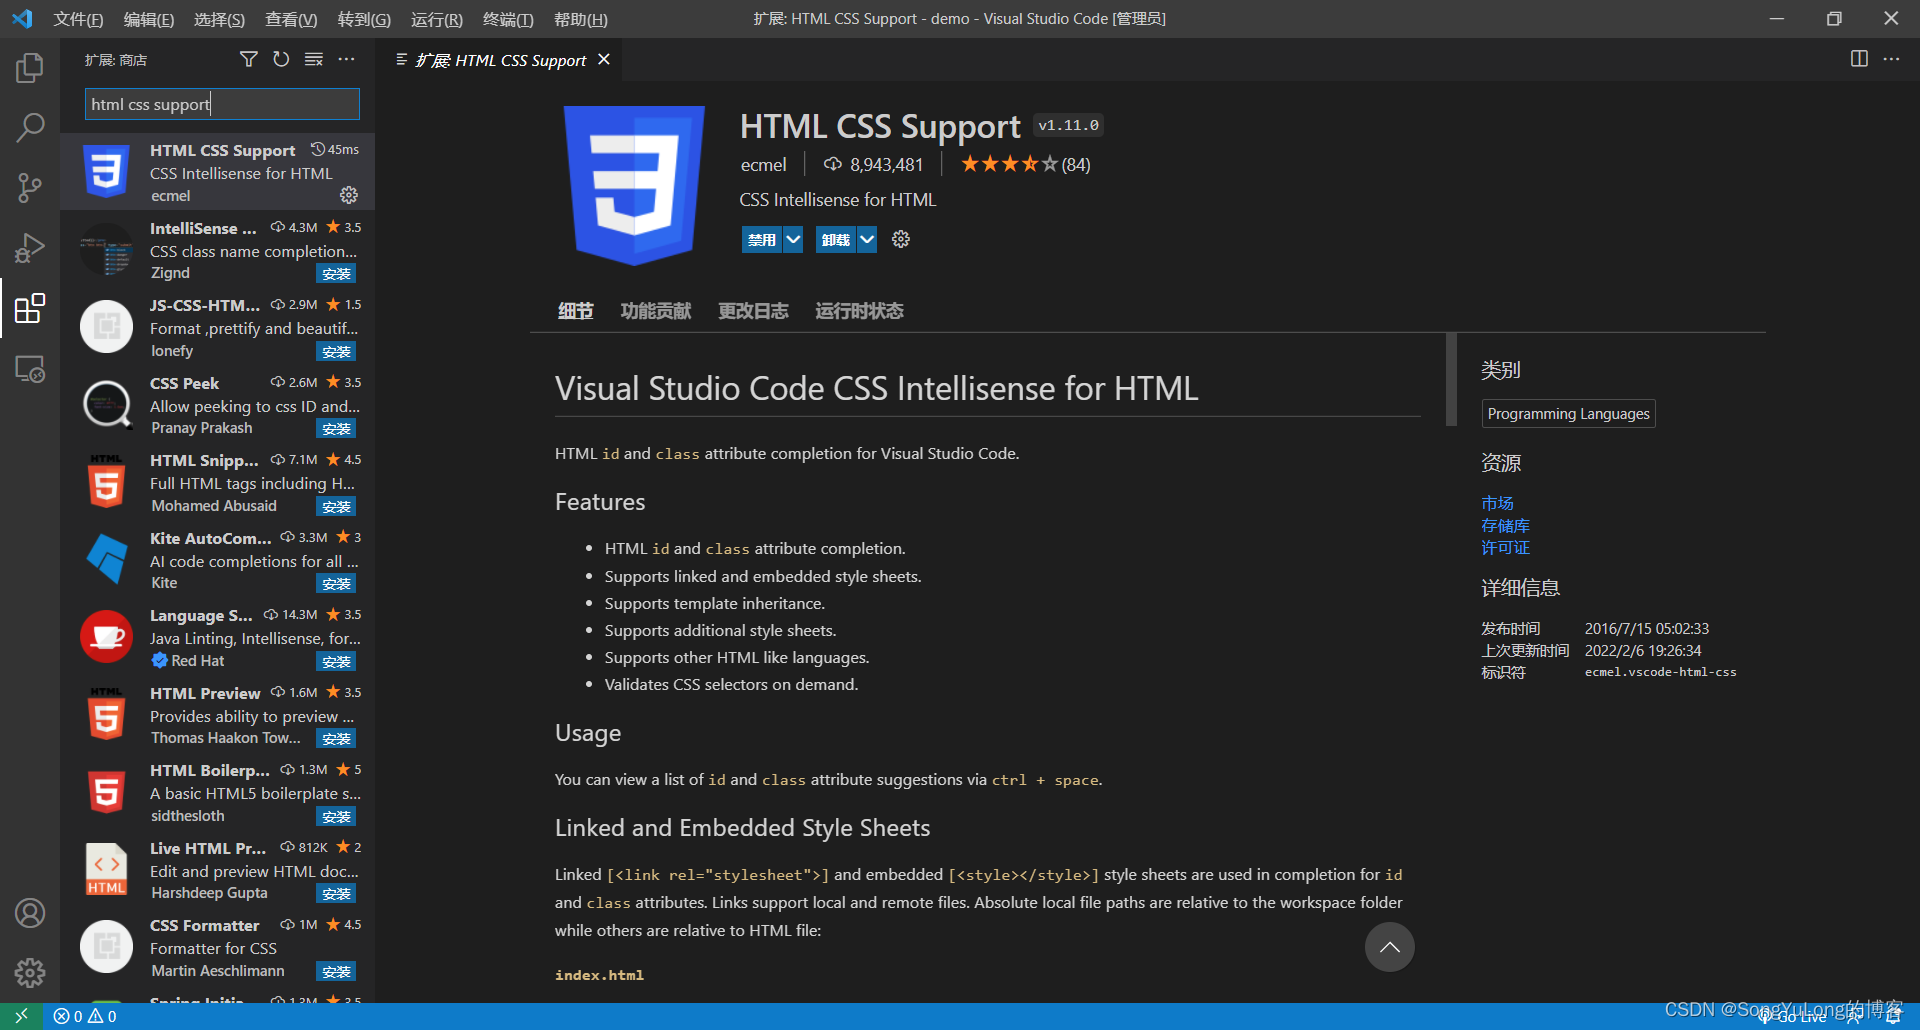Filter extensions with the funnel icon
Image resolution: width=1920 pixels, height=1030 pixels.
(x=249, y=60)
